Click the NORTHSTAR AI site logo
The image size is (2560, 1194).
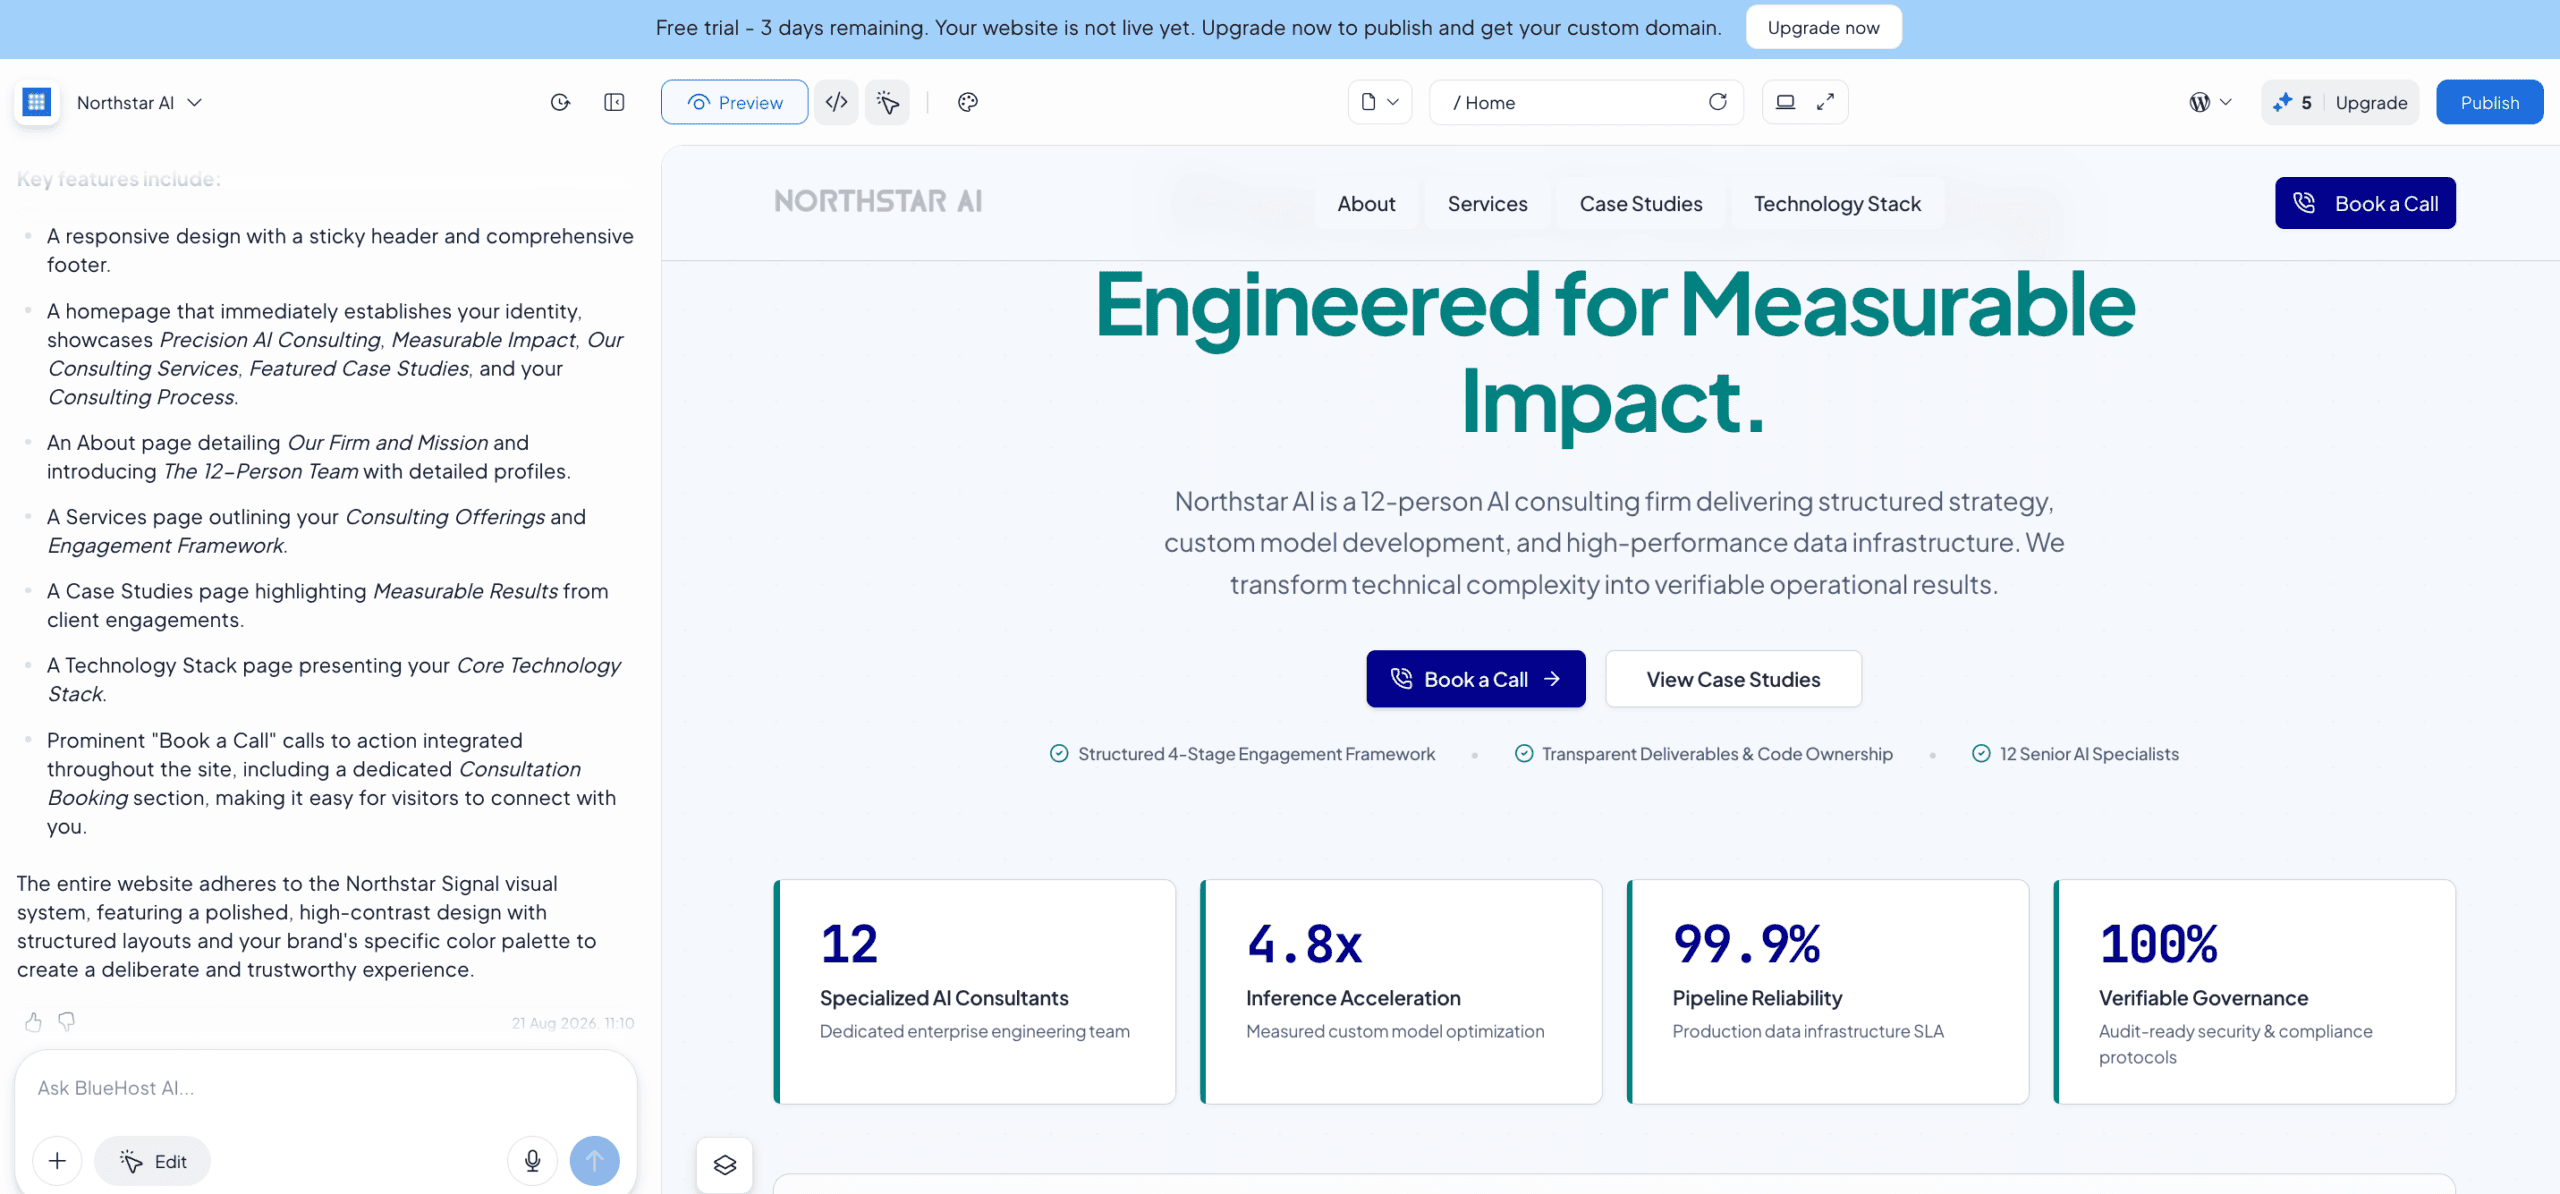click(x=878, y=201)
